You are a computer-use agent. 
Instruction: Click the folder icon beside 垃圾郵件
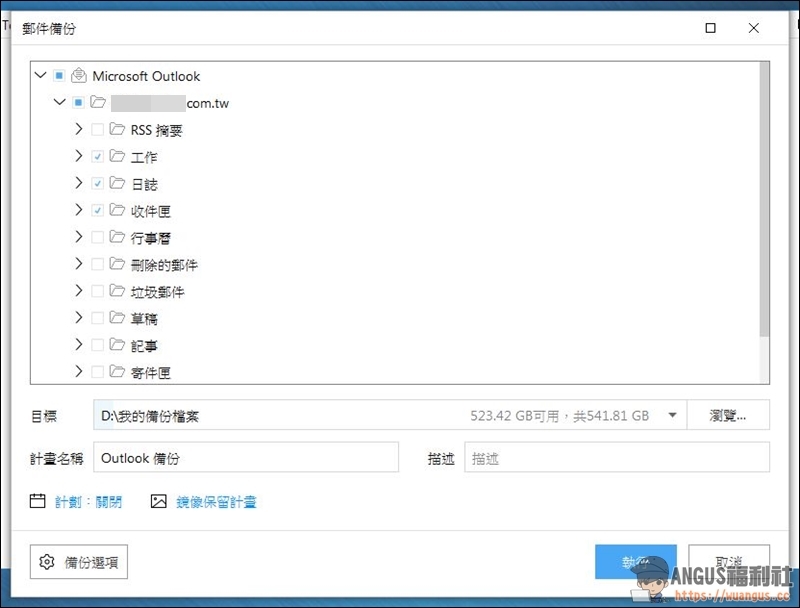[x=117, y=292]
